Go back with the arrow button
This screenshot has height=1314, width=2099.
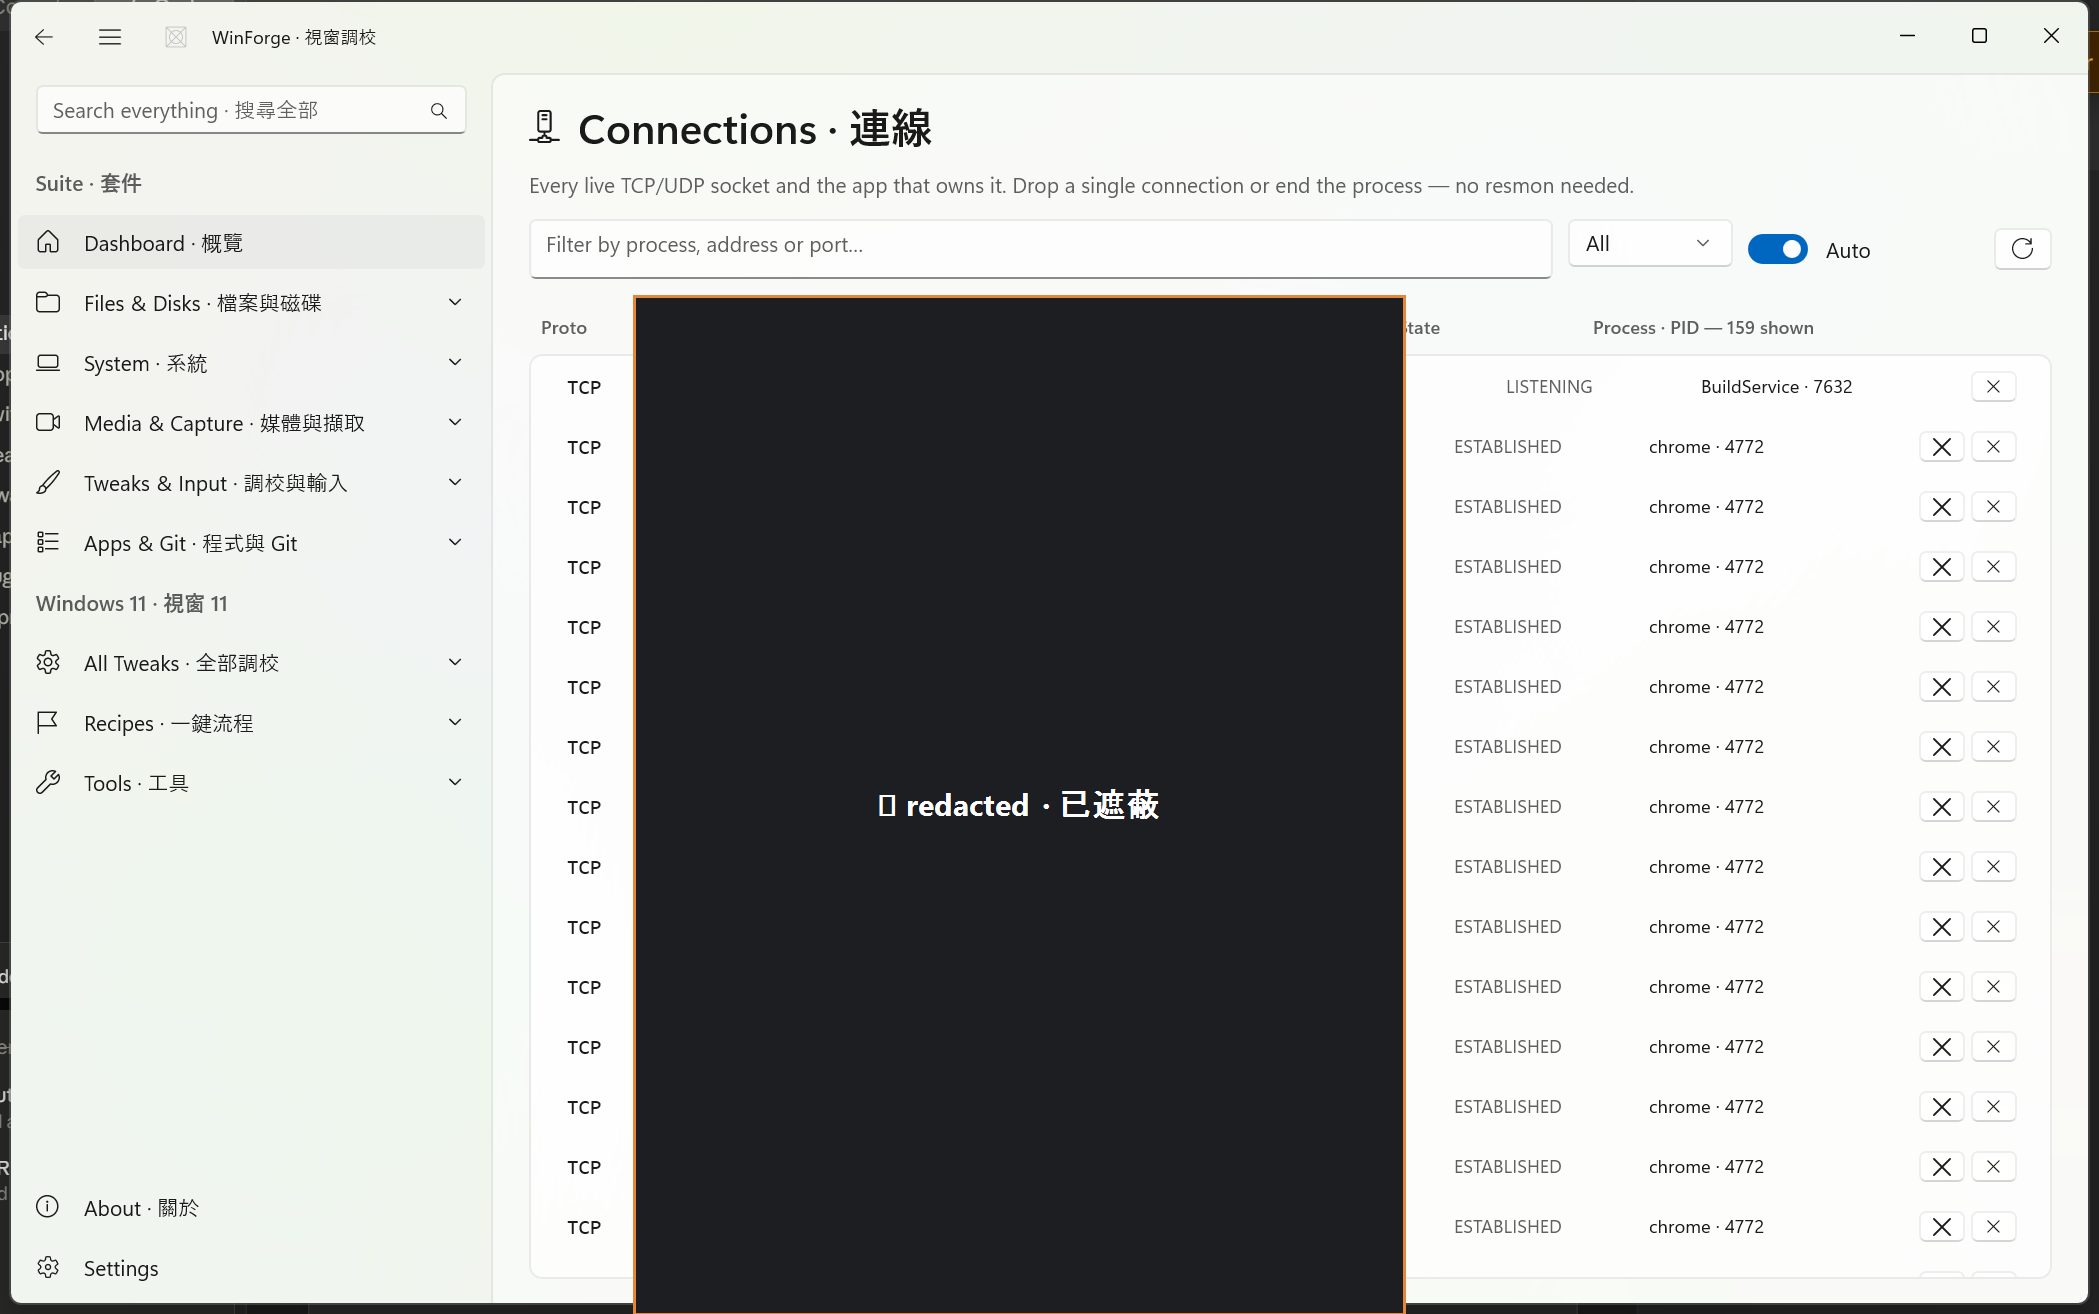[x=44, y=37]
